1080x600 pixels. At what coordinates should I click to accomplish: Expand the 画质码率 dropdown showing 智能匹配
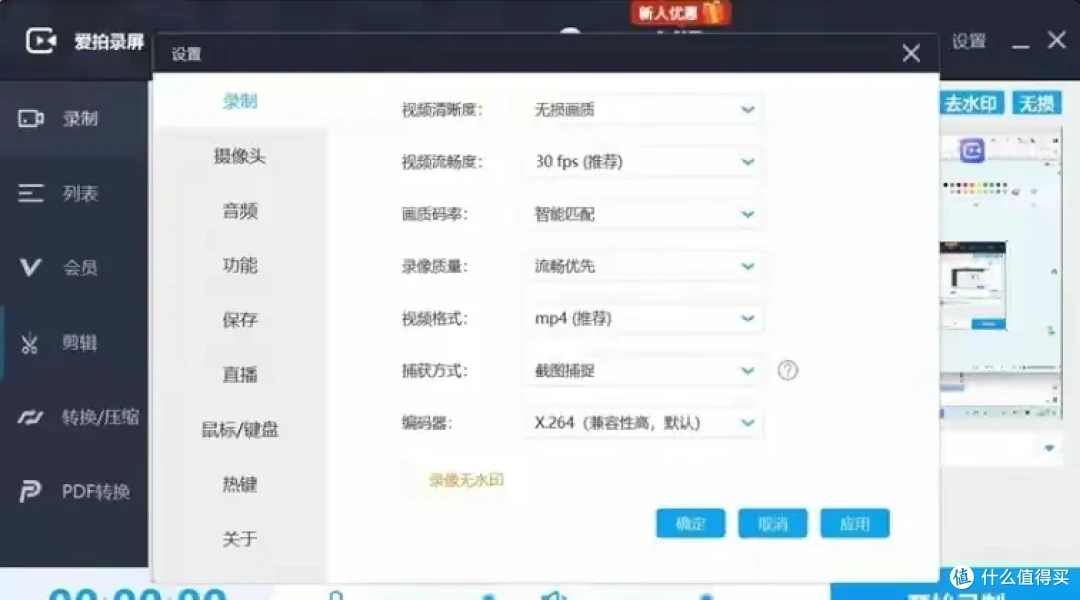tap(643, 214)
